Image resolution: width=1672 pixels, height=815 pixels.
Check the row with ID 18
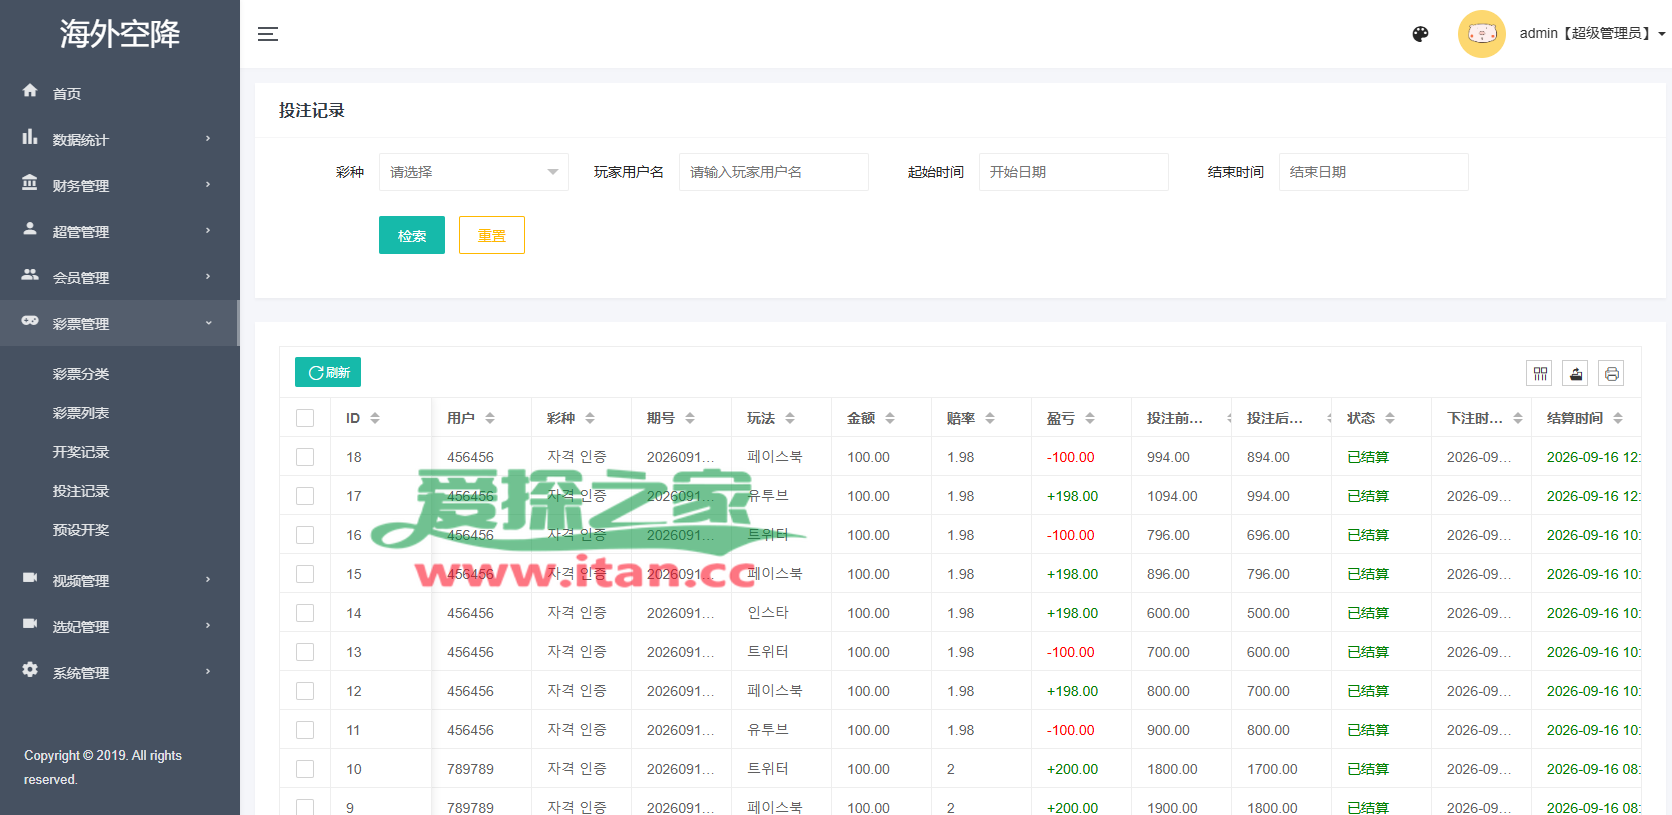[305, 457]
